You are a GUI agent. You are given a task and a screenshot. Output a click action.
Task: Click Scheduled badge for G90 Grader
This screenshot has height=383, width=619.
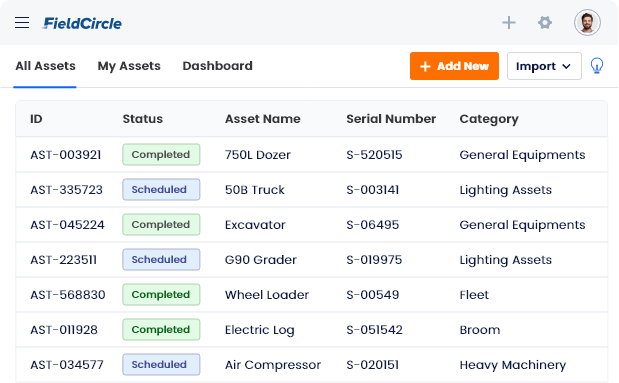point(161,259)
